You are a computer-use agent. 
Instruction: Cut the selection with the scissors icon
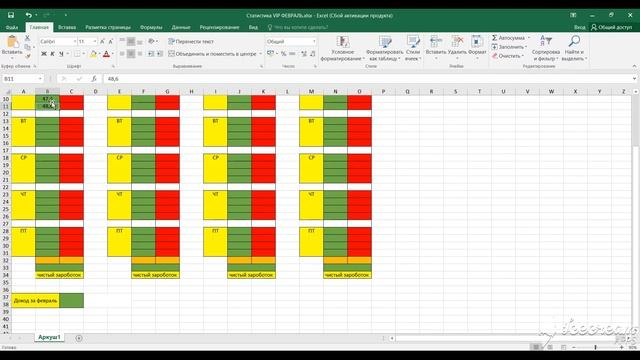27,38
